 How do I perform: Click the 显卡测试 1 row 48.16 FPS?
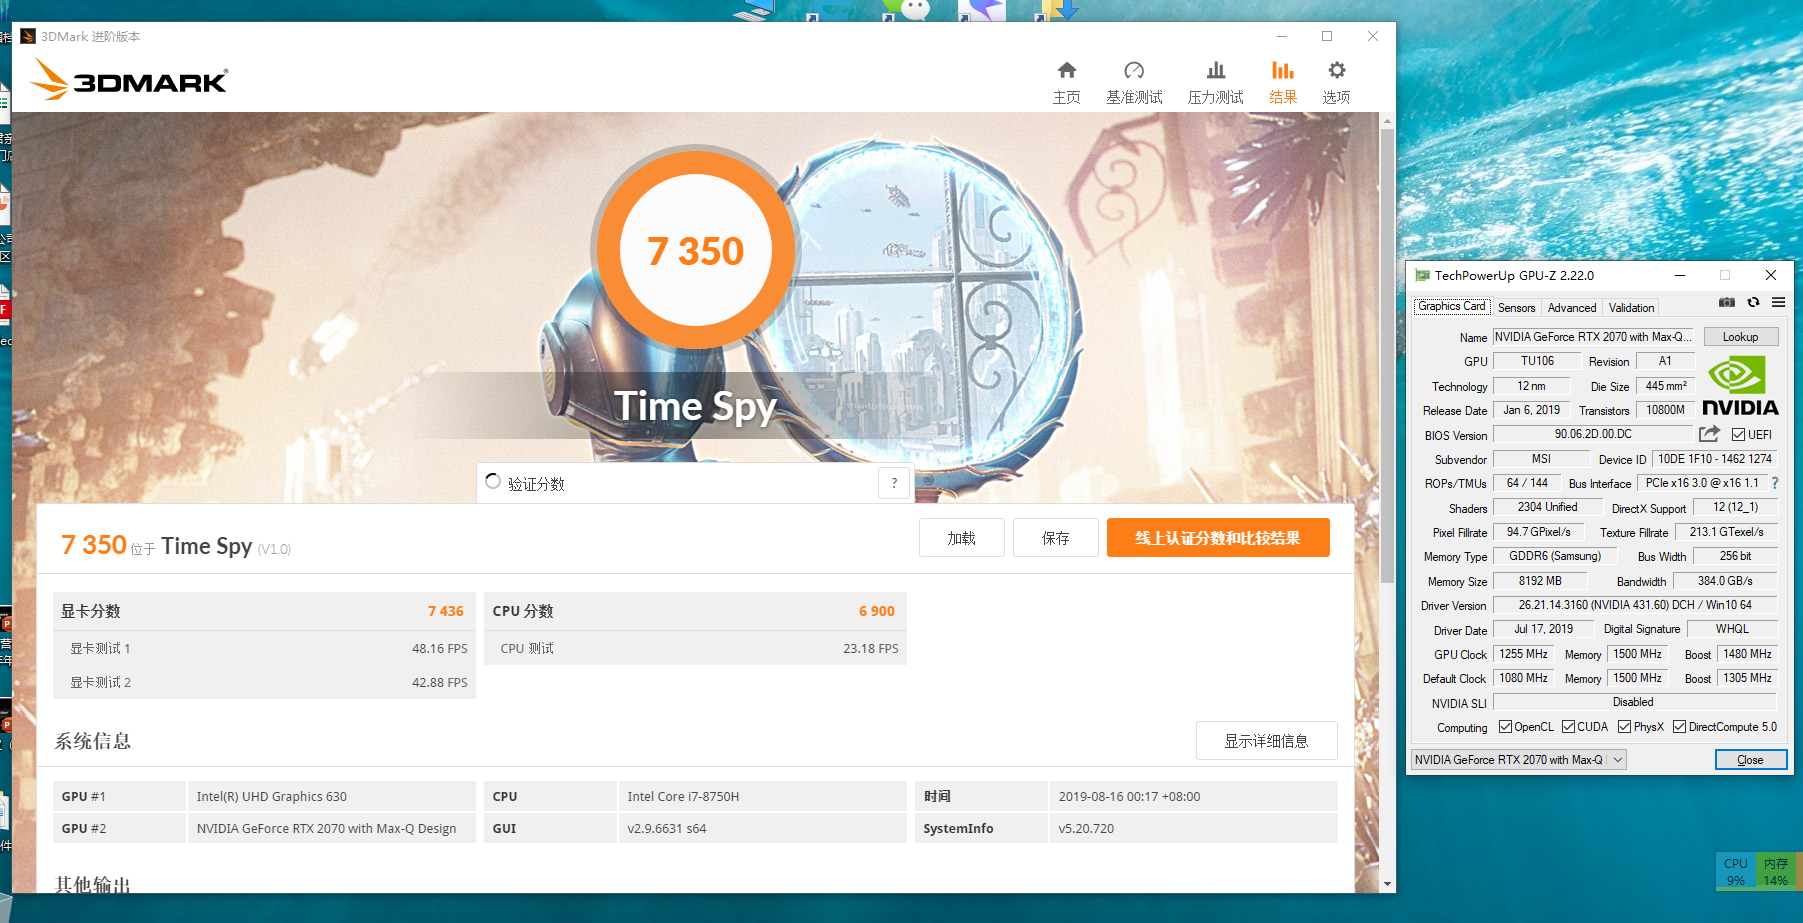264,648
